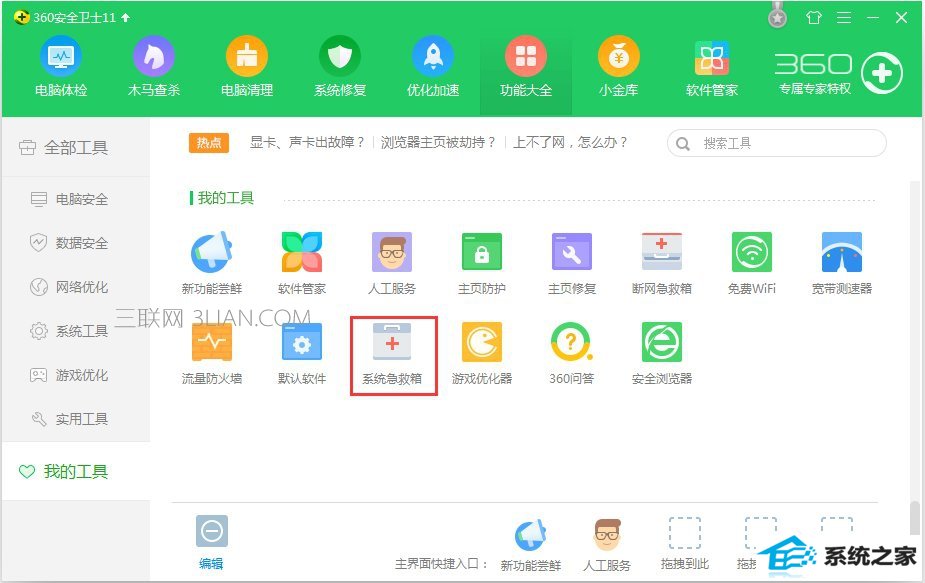Open 软件管家 in the top toolbar
The image size is (925, 583).
tap(711, 67)
